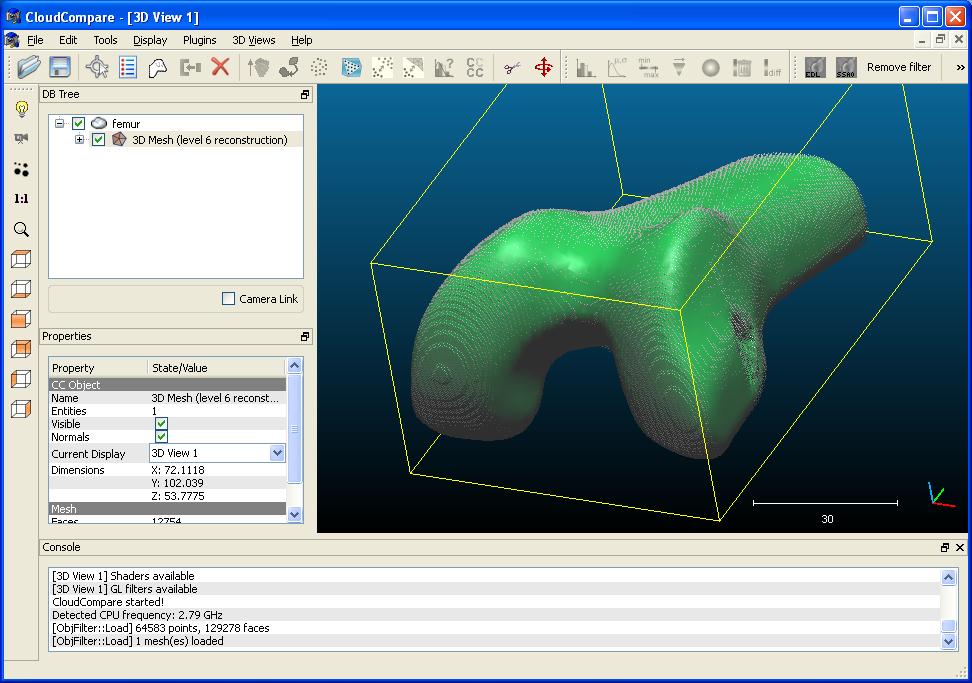972x683 pixels.
Task: Set the orange front face view icon
Action: coord(21,319)
